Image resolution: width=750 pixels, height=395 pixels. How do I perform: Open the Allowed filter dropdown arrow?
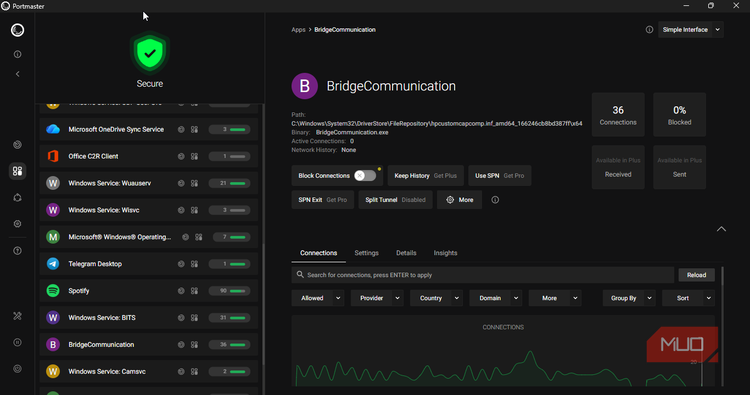tap(338, 298)
